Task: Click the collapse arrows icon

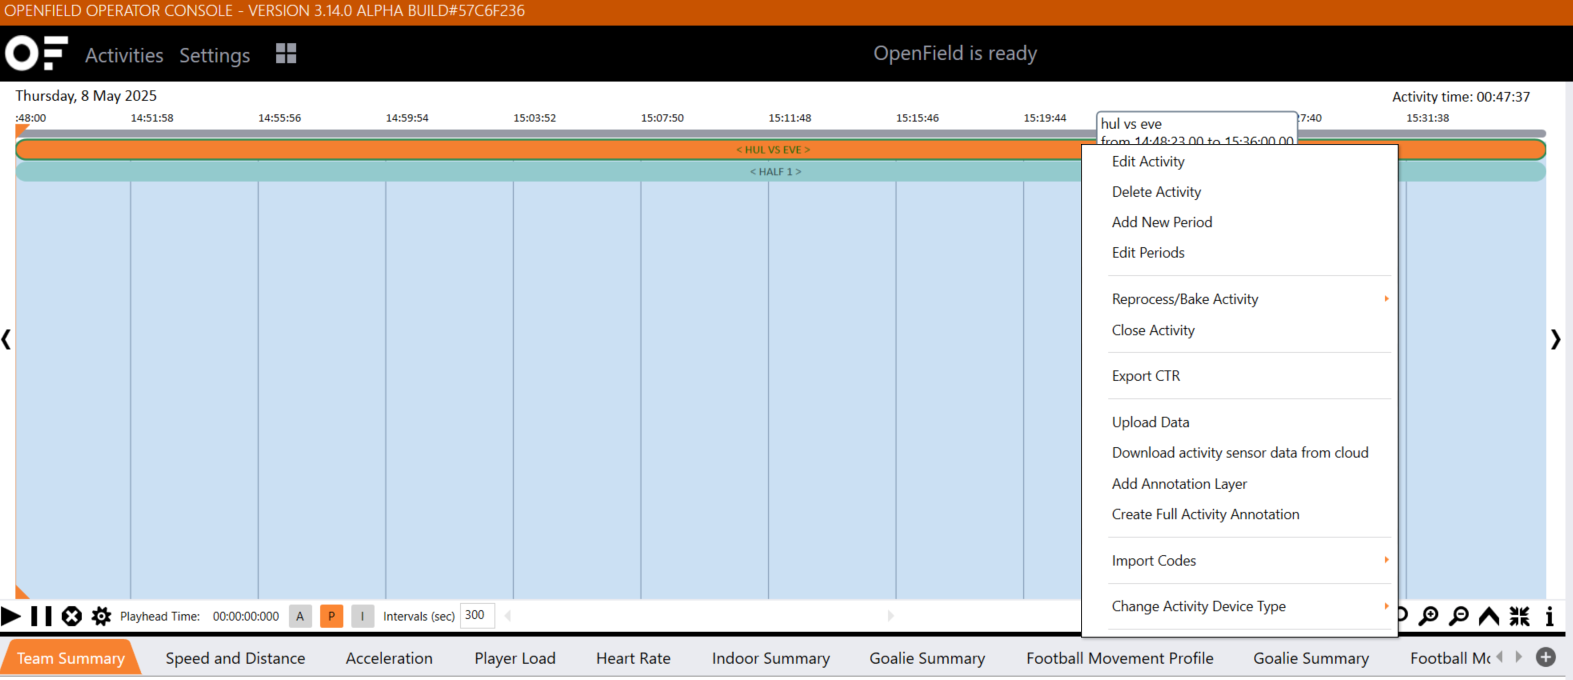Action: [x=1520, y=616]
